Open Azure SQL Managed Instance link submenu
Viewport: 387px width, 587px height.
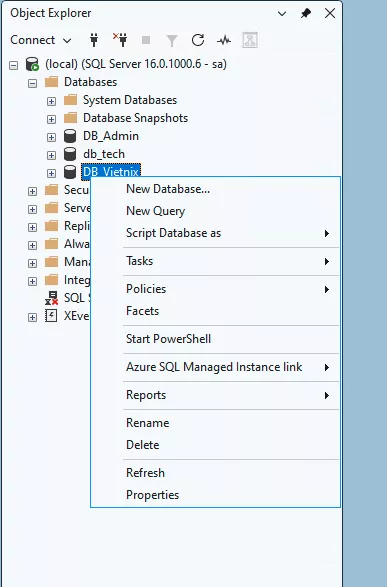pyautogui.click(x=215, y=367)
